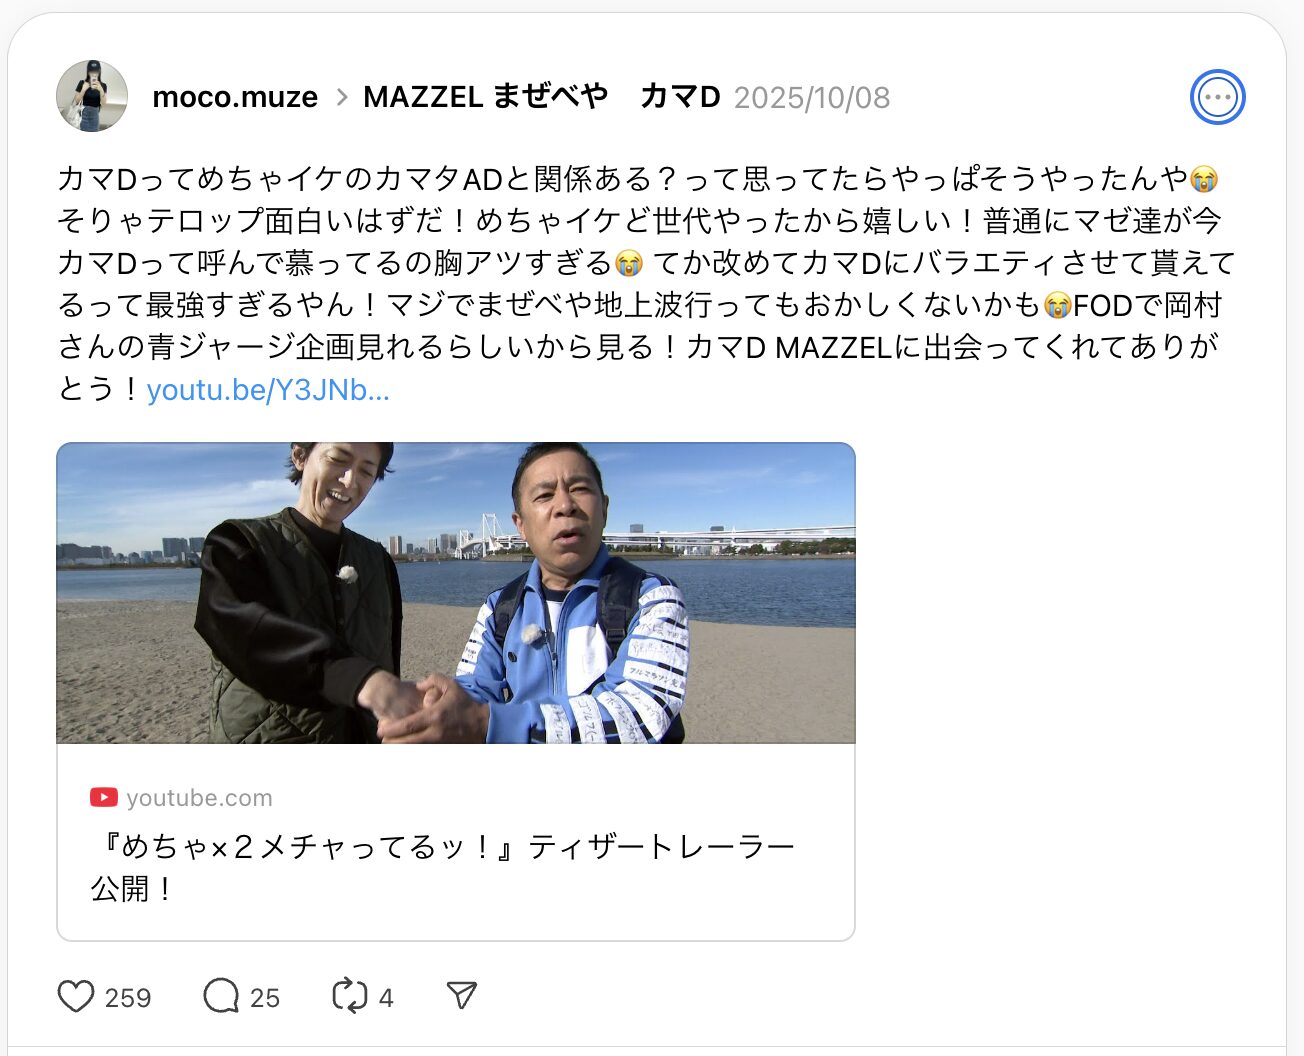The image size is (1304, 1056).
Task: Open replies via the comment bubble icon
Action: 221,996
